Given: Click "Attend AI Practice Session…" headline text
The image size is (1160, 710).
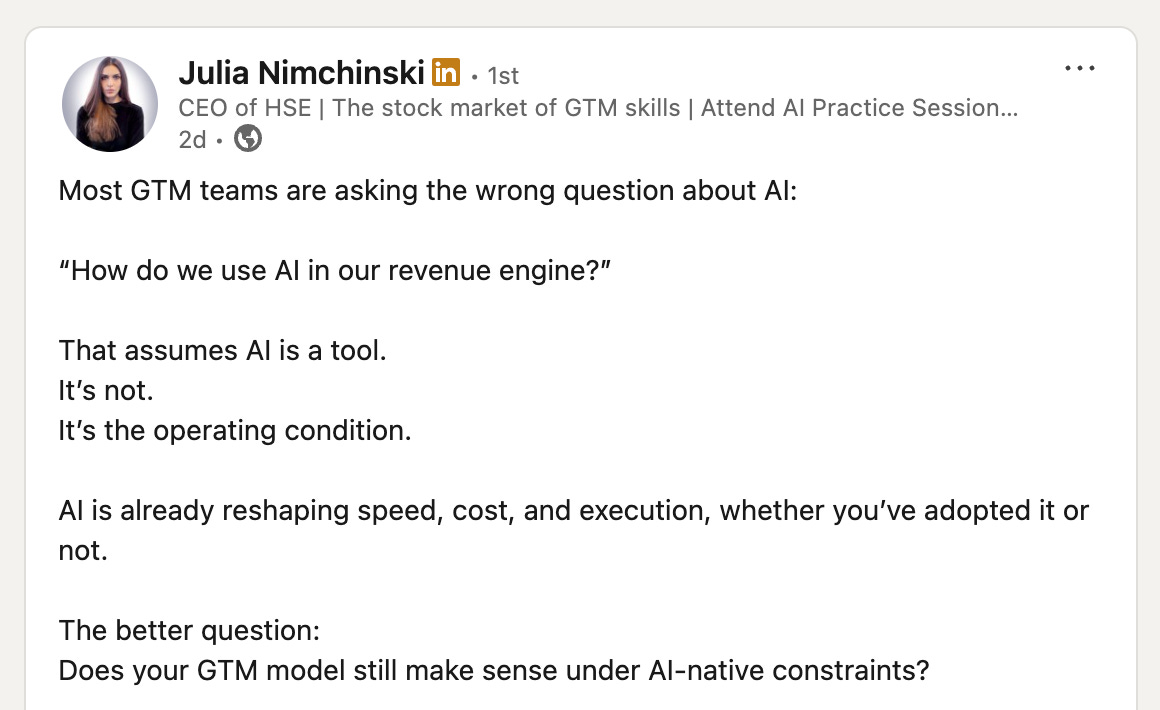Looking at the screenshot, I should (x=860, y=108).
